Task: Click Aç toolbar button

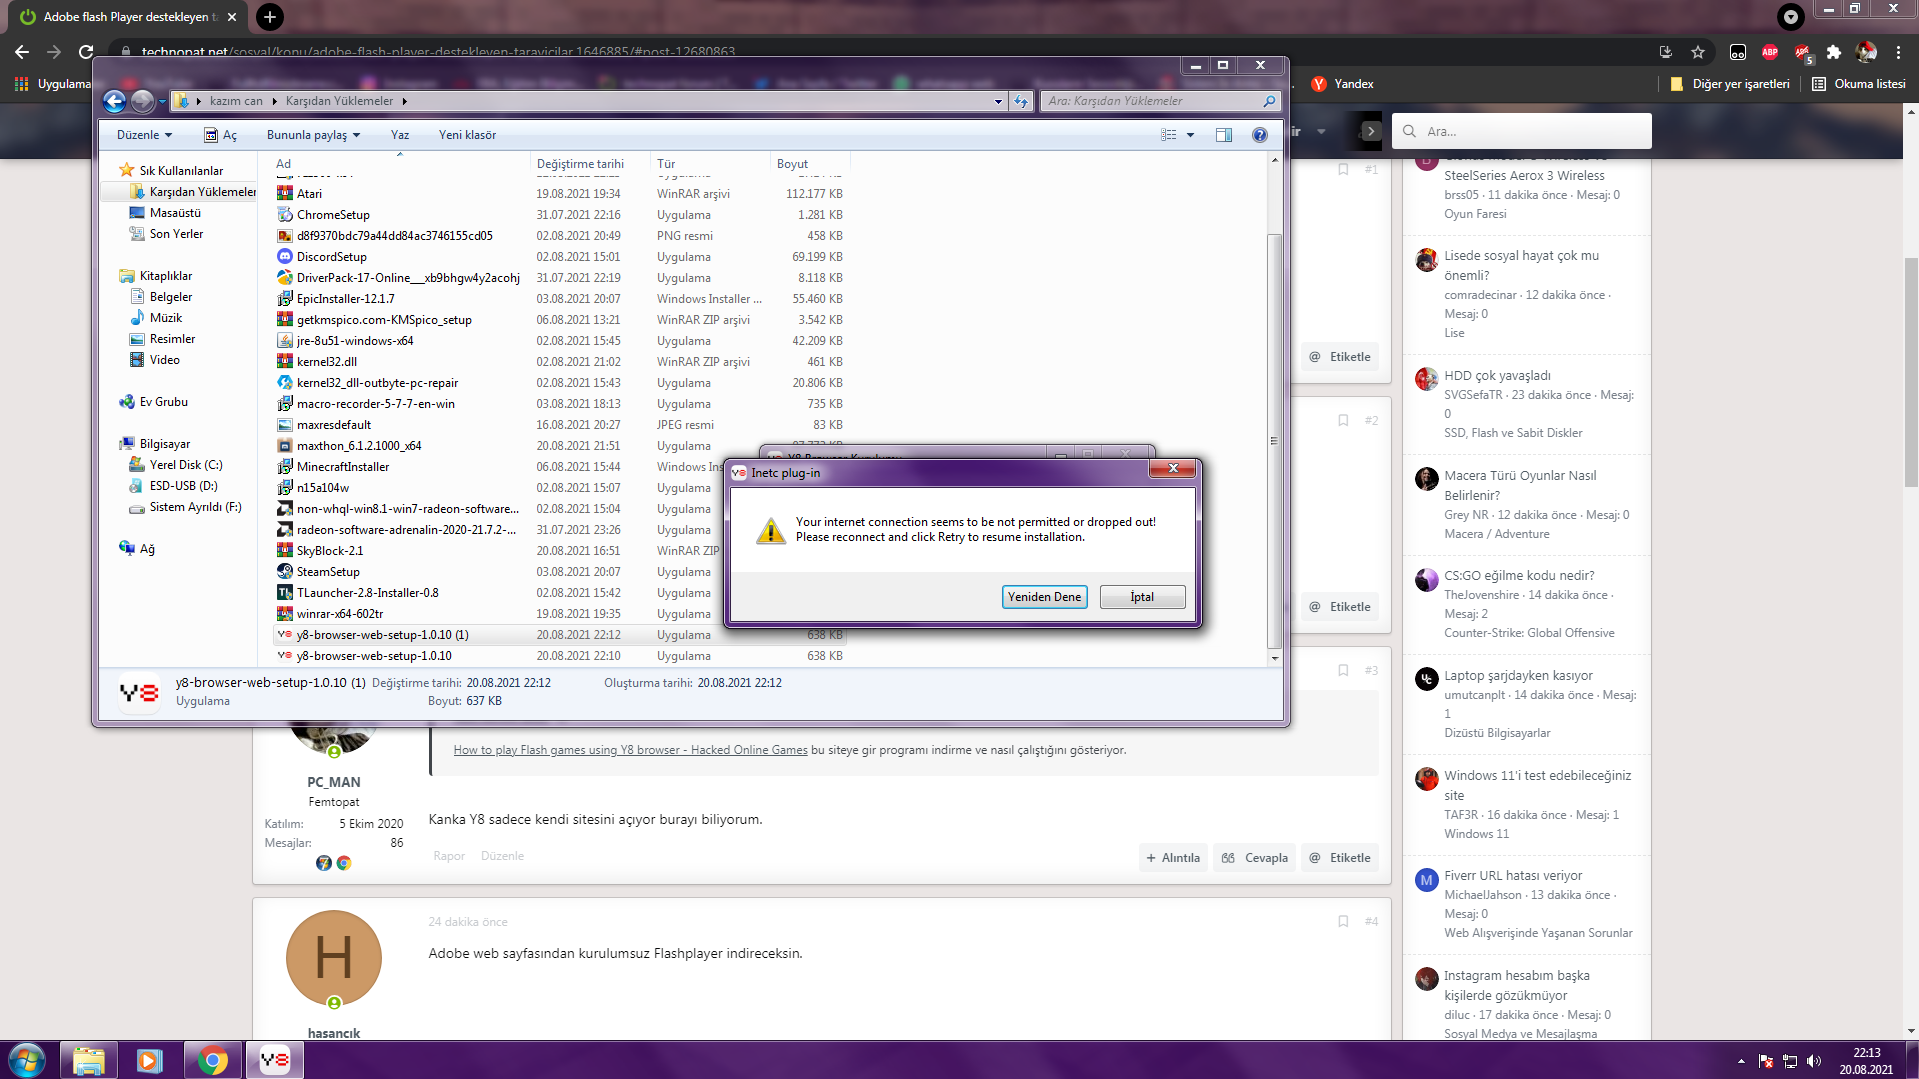Action: click(x=221, y=135)
